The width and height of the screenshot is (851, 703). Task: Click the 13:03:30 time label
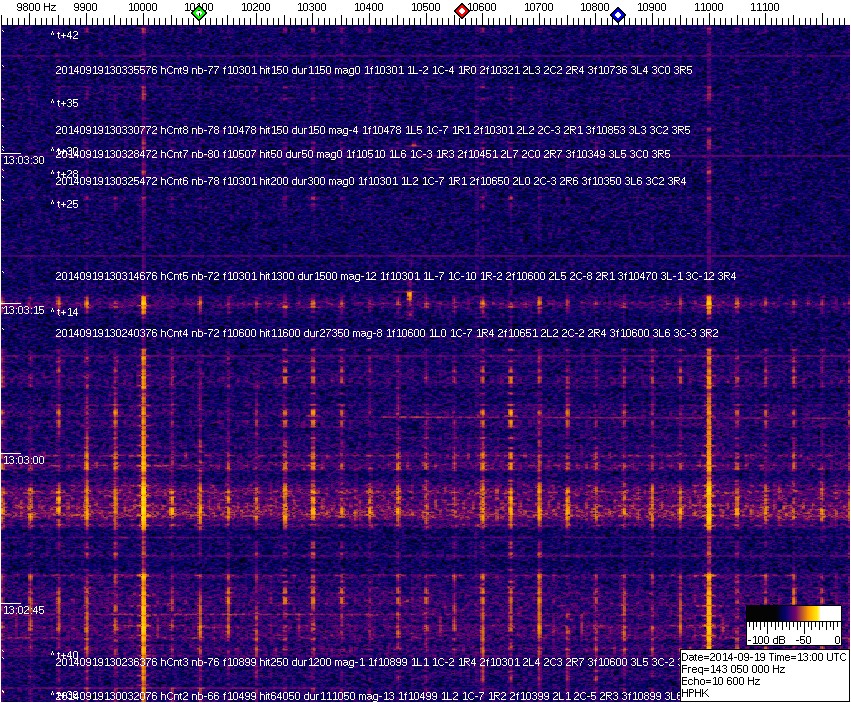click(24, 160)
